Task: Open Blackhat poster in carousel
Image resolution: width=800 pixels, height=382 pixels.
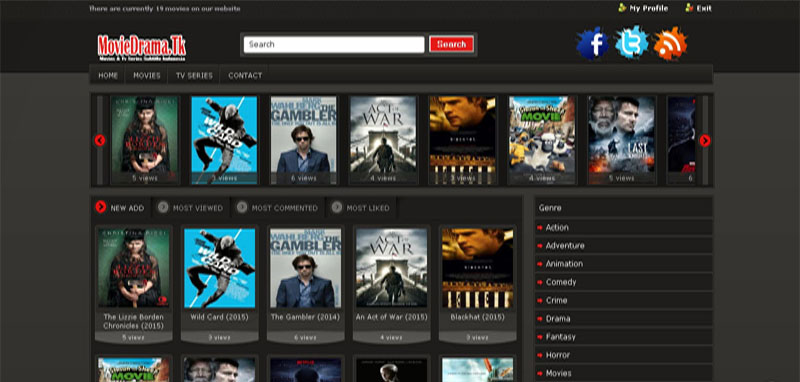Action: [463, 139]
